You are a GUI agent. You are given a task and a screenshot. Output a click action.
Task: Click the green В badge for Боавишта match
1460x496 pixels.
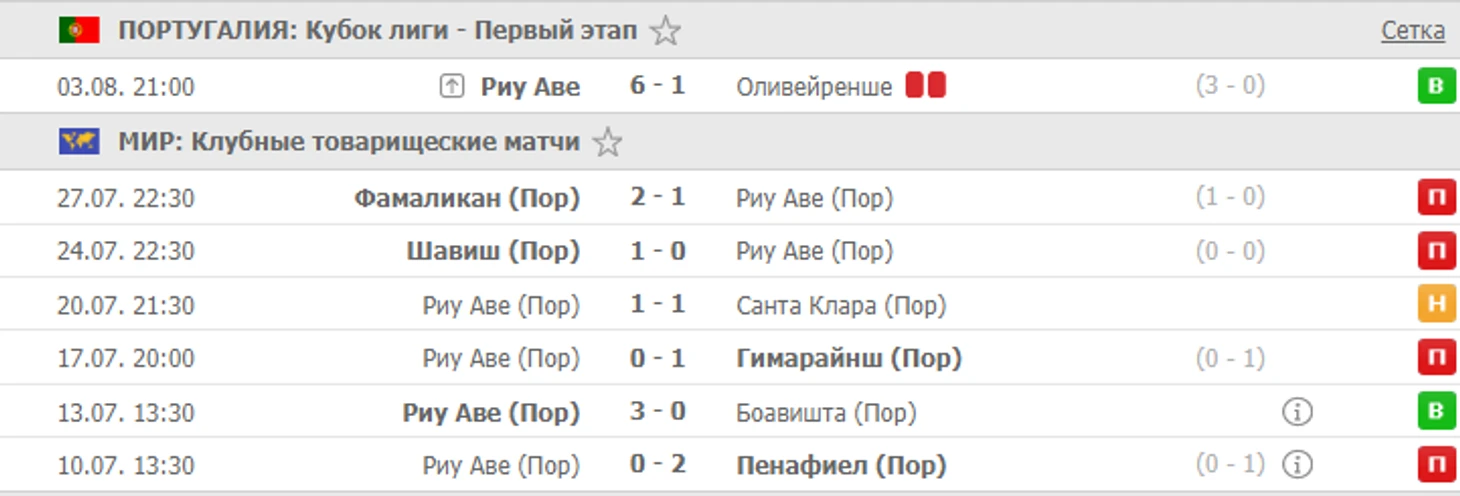(1436, 412)
